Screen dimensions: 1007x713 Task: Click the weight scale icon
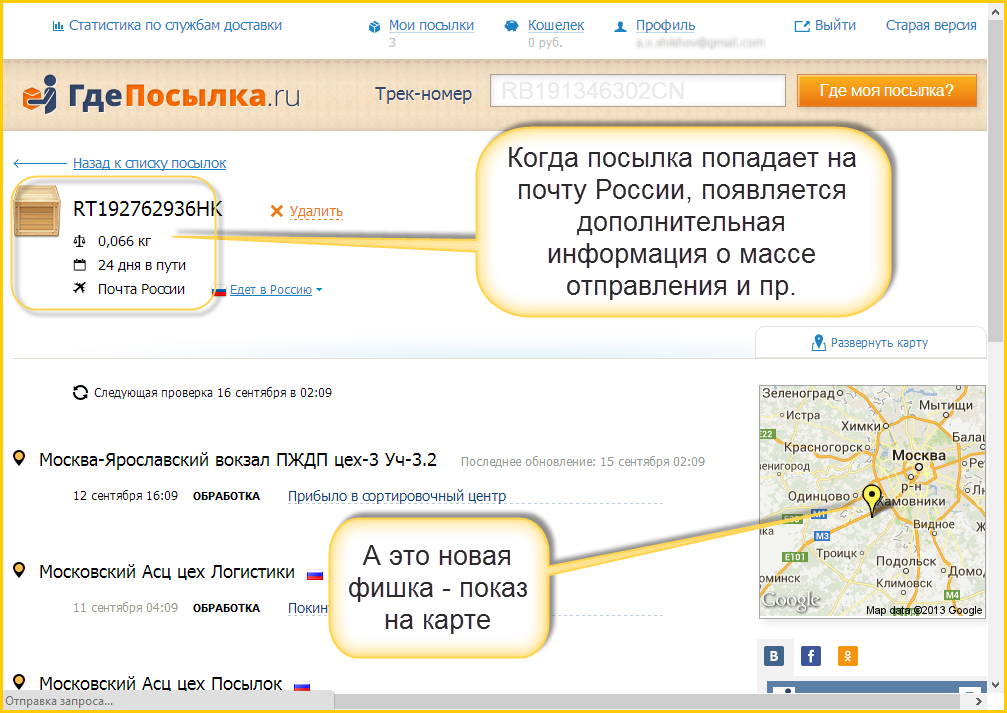pyautogui.click(x=80, y=242)
